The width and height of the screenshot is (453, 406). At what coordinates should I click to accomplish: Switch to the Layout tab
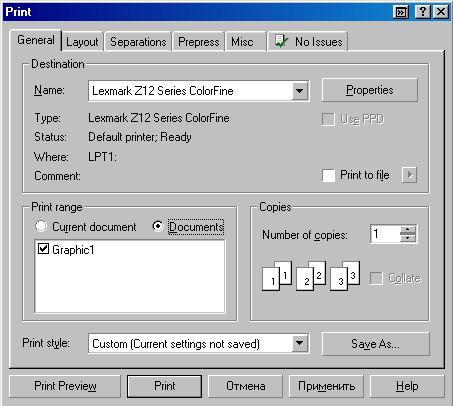click(82, 42)
